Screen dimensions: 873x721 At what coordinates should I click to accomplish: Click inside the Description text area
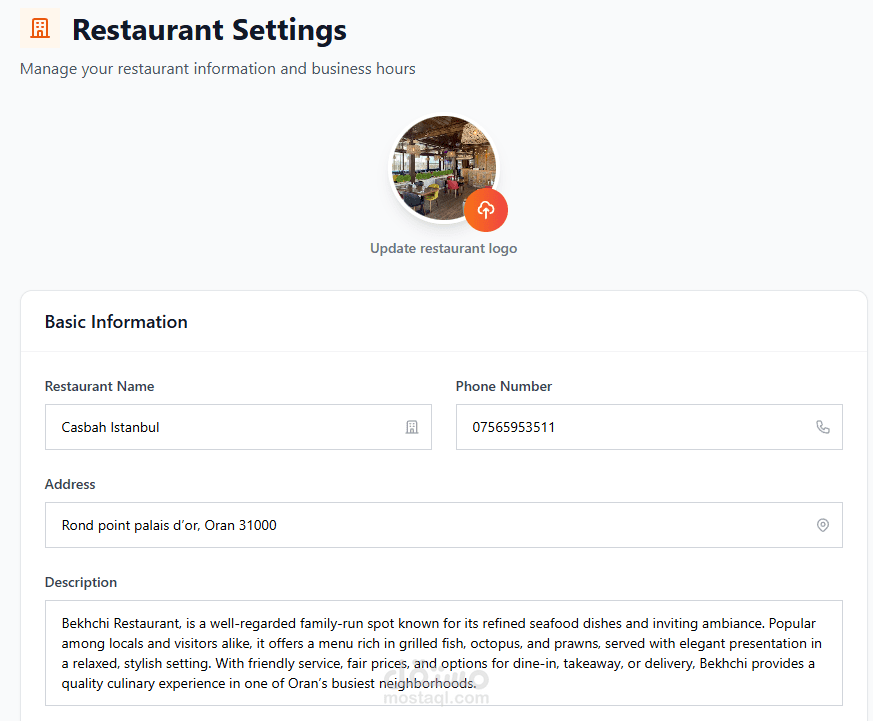[x=444, y=653]
